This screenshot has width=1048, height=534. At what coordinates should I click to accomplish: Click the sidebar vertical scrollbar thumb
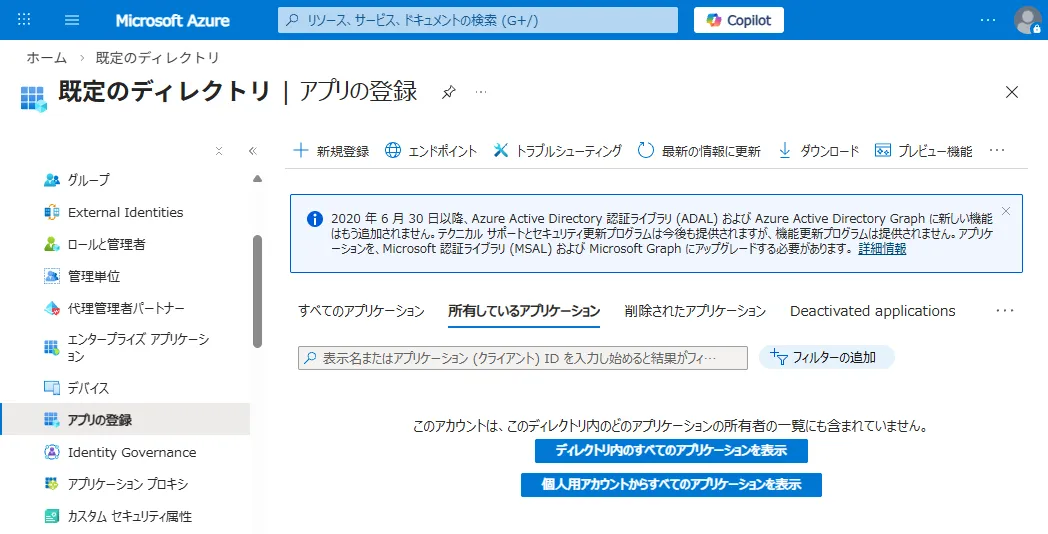pos(257,291)
